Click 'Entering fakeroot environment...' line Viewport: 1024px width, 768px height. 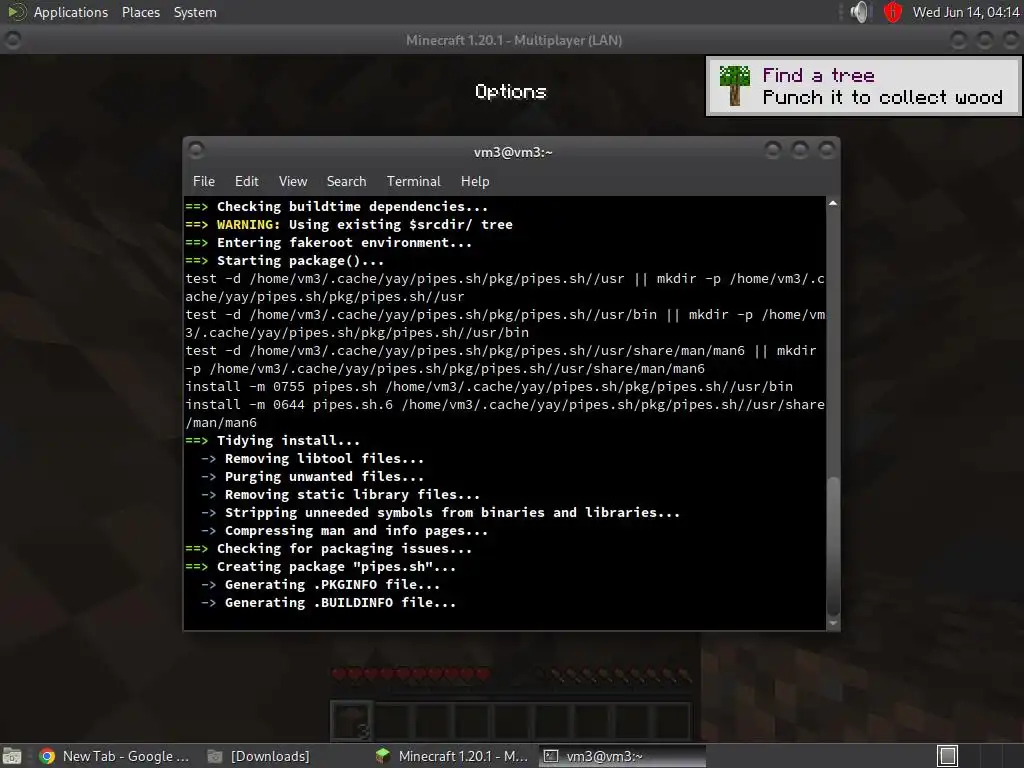pyautogui.click(x=344, y=243)
